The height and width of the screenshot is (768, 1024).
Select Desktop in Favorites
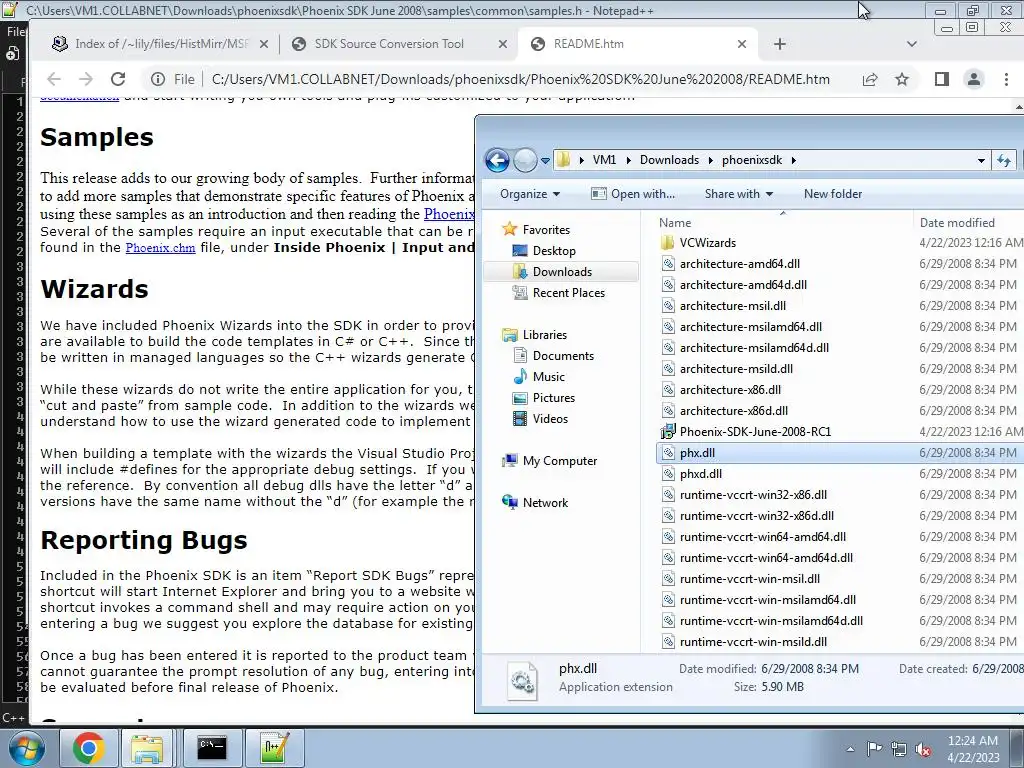coord(554,251)
